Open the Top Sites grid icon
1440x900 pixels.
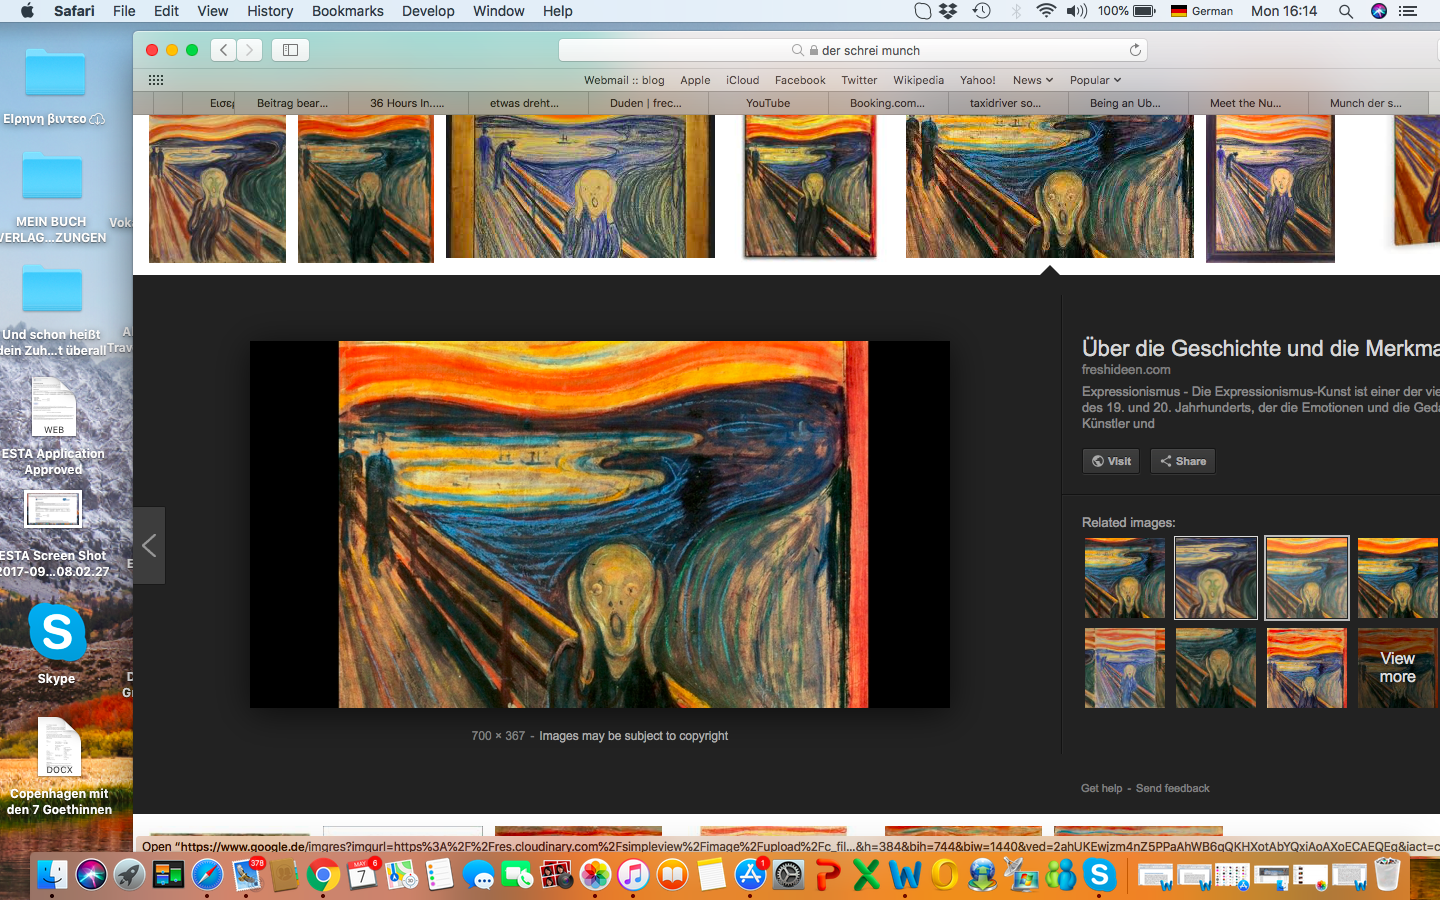[156, 80]
